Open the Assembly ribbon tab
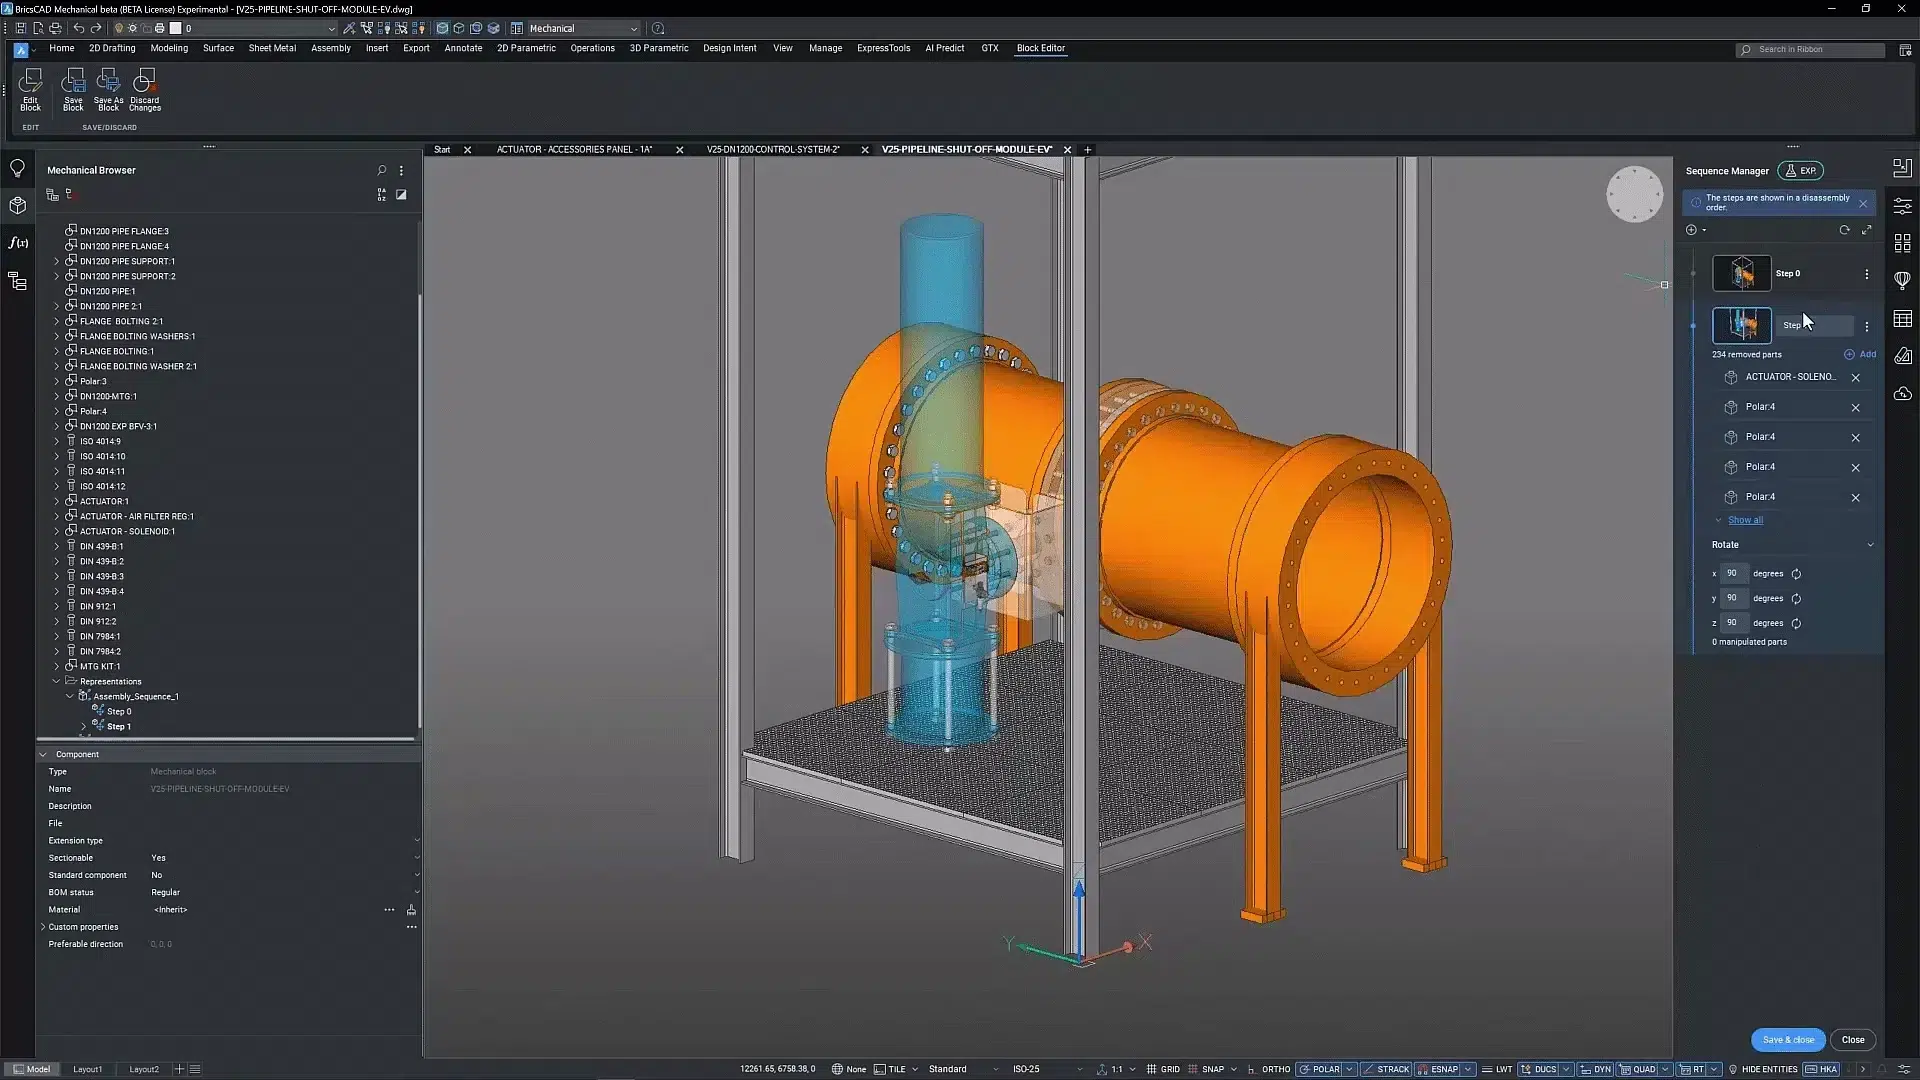 pos(330,48)
